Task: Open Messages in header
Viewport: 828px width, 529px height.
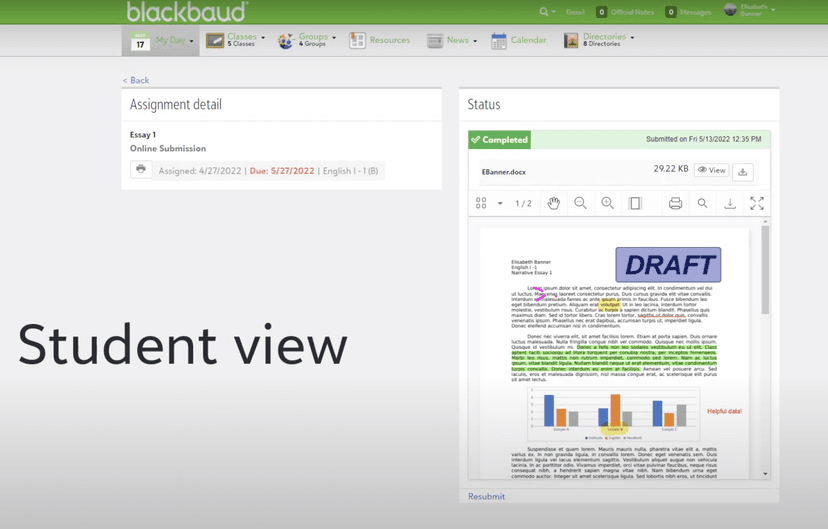Action: 689,12
